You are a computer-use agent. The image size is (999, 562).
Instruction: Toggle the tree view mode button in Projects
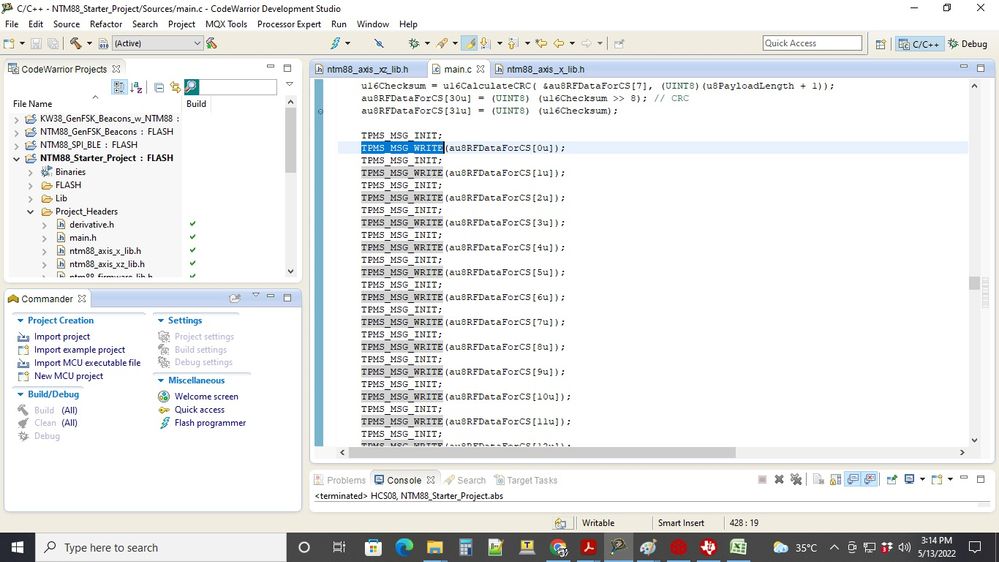tap(119, 87)
